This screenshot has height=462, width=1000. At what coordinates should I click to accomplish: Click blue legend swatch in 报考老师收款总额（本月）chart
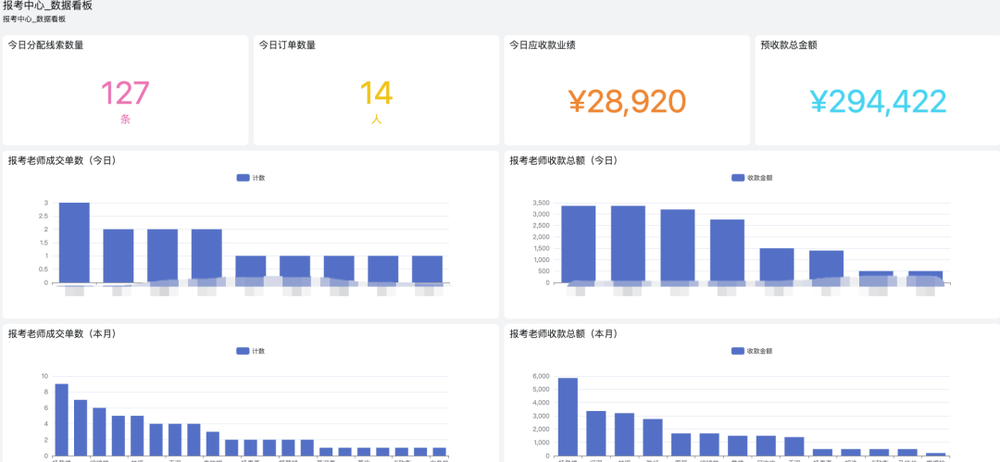point(738,351)
